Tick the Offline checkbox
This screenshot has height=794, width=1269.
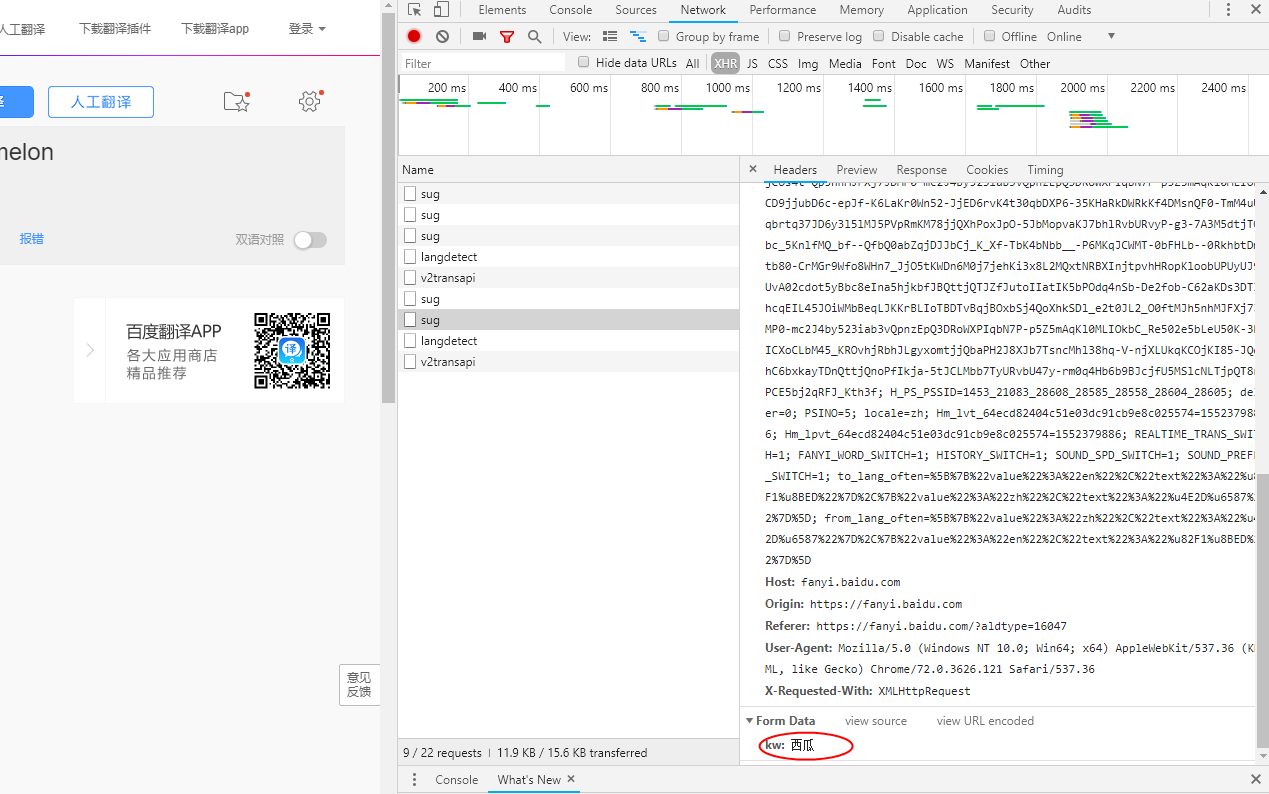click(x=989, y=36)
